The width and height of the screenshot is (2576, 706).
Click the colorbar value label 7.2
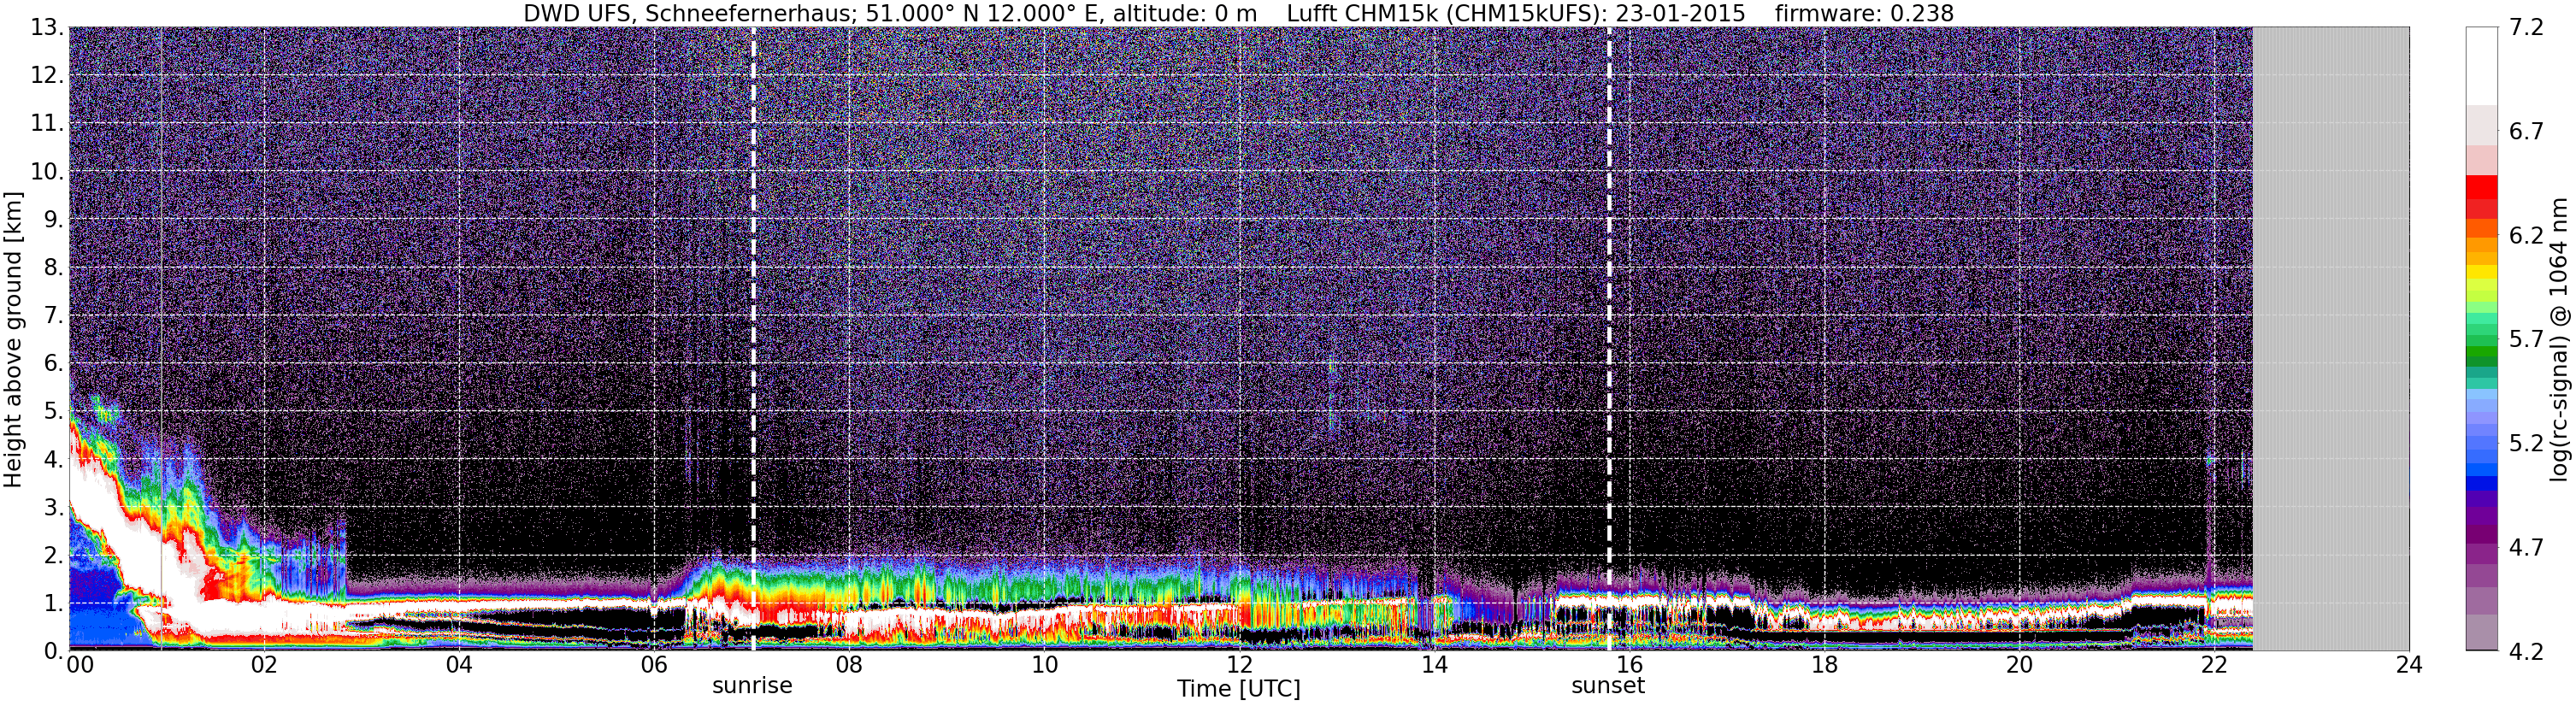pos(2526,28)
